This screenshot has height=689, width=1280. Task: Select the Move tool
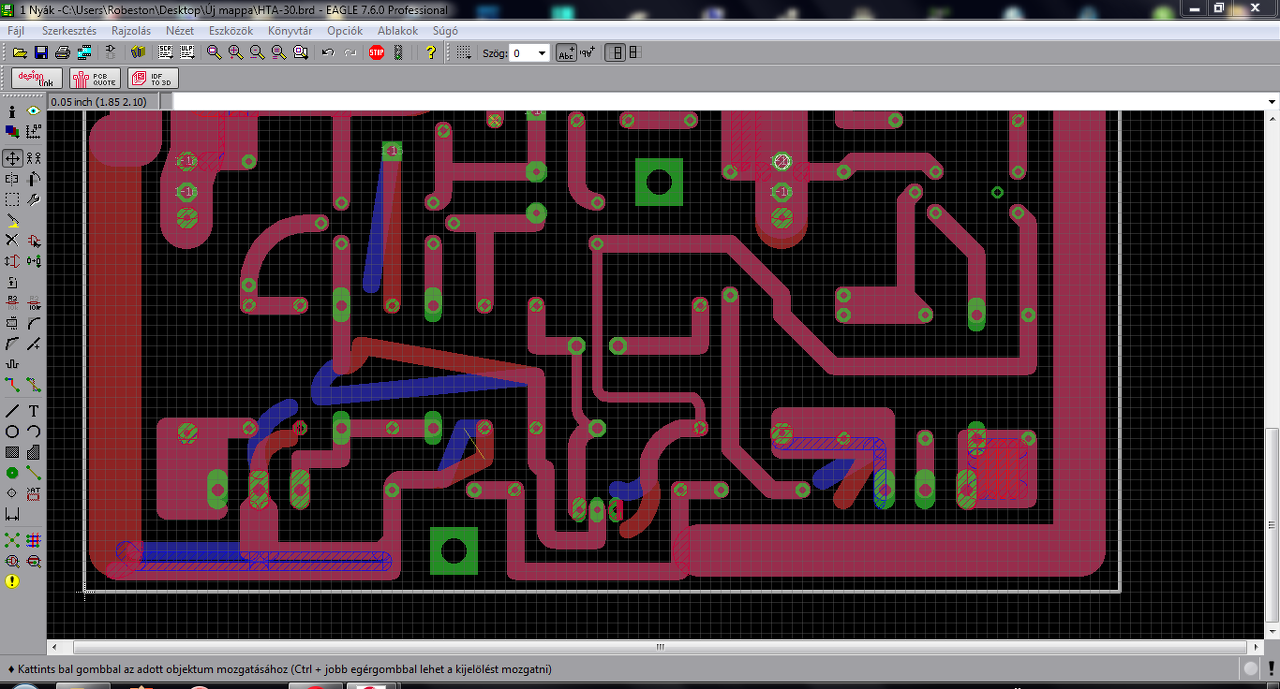coord(12,158)
